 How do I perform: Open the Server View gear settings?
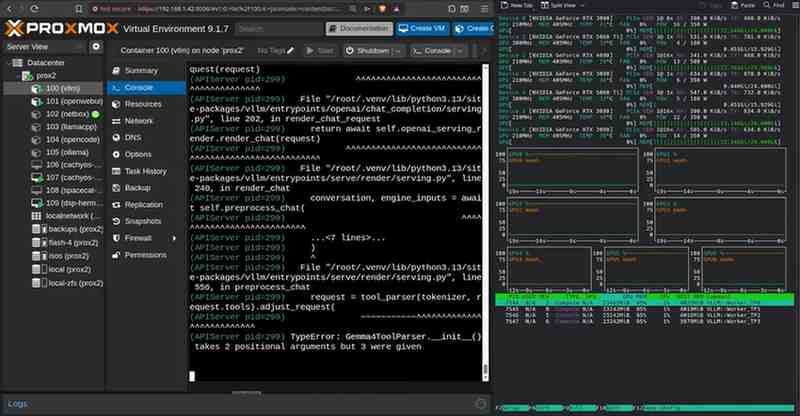(95, 47)
